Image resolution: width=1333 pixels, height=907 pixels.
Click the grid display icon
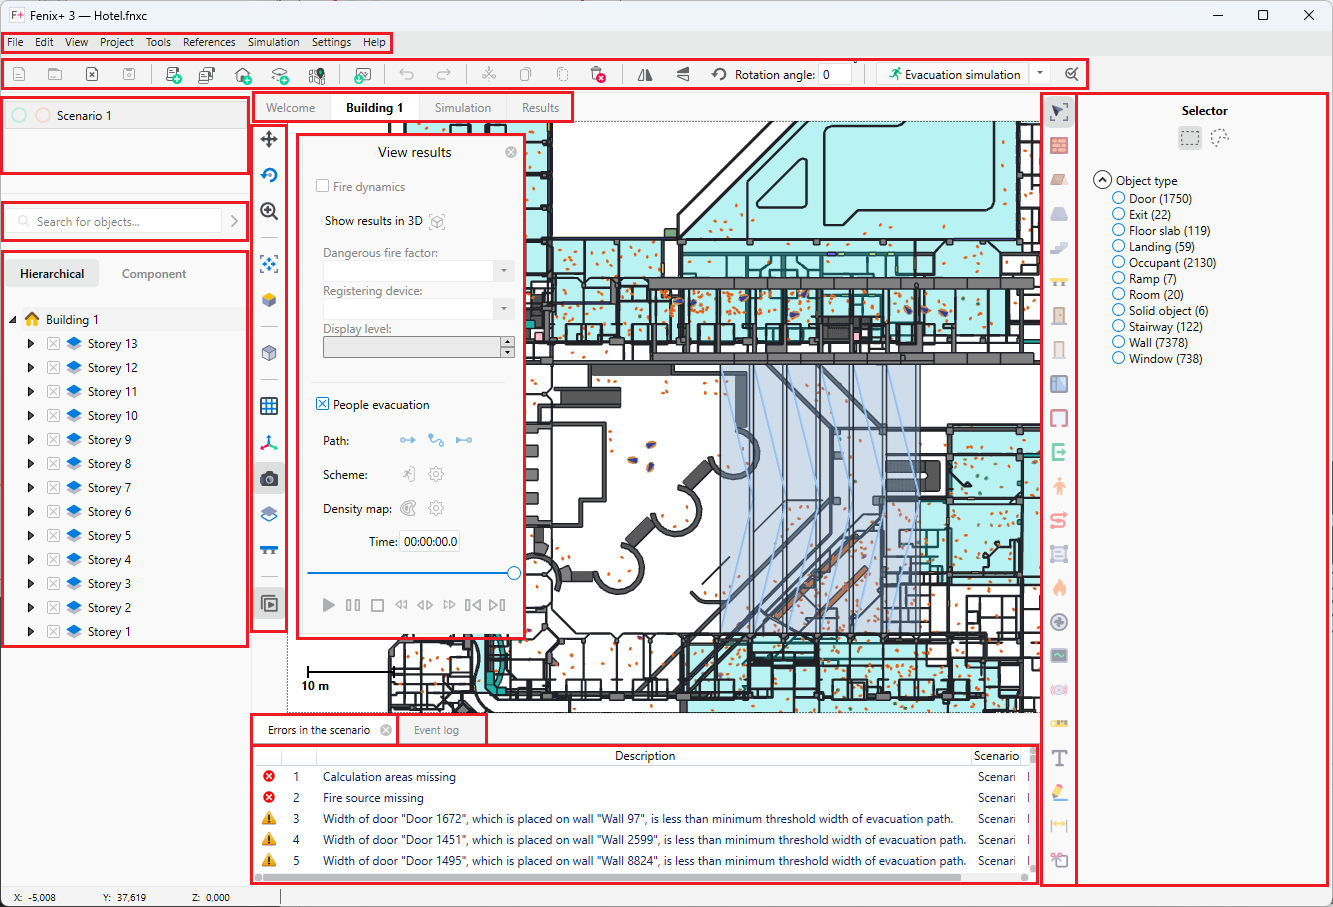tap(269, 406)
